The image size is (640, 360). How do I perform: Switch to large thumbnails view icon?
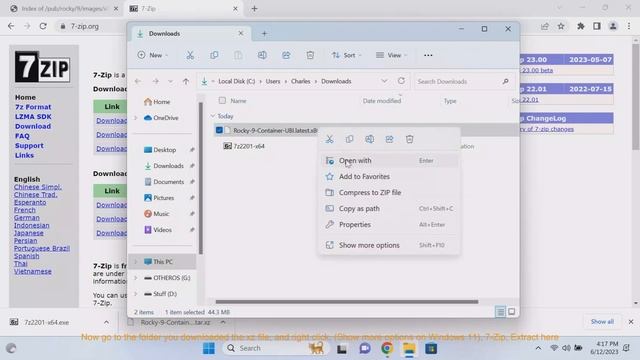click(x=511, y=312)
